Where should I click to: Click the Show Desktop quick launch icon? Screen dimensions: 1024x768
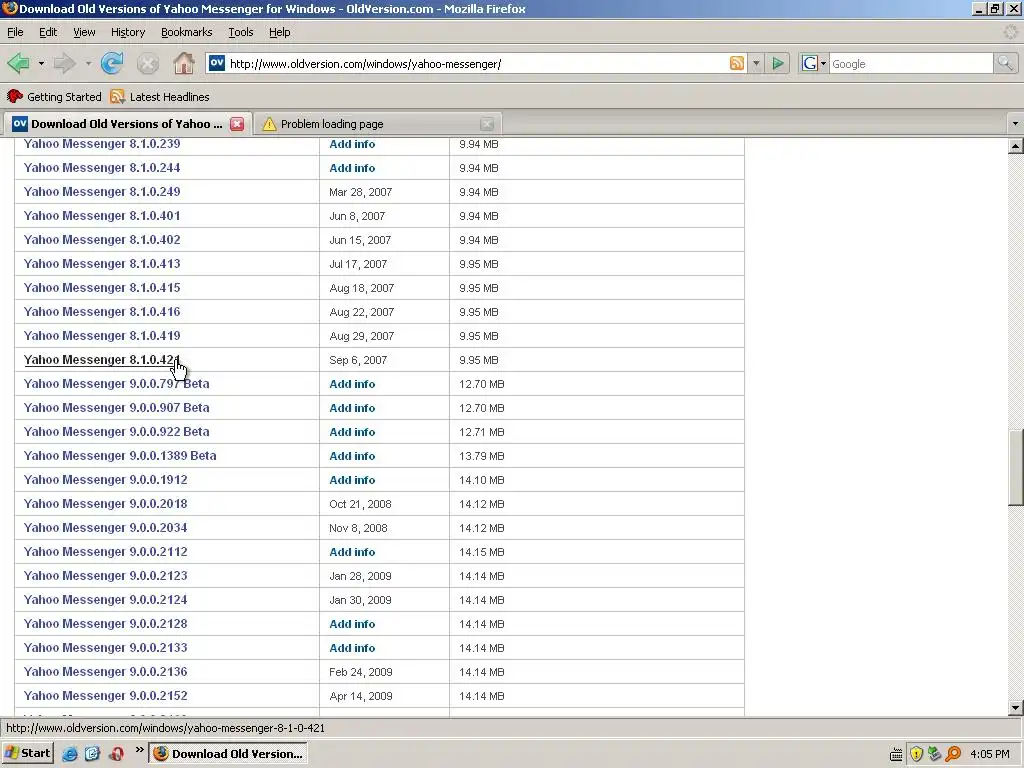pos(93,754)
